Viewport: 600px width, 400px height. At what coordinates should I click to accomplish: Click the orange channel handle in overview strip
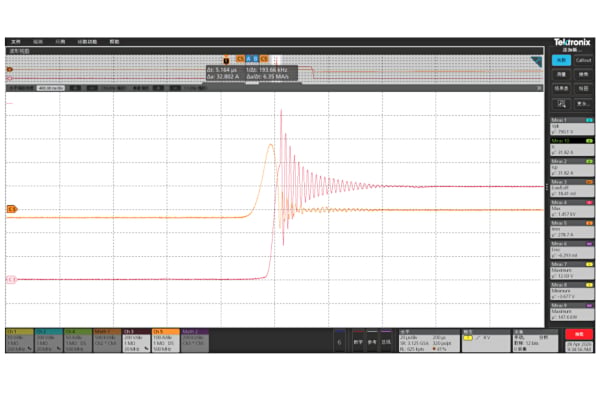pos(10,69)
